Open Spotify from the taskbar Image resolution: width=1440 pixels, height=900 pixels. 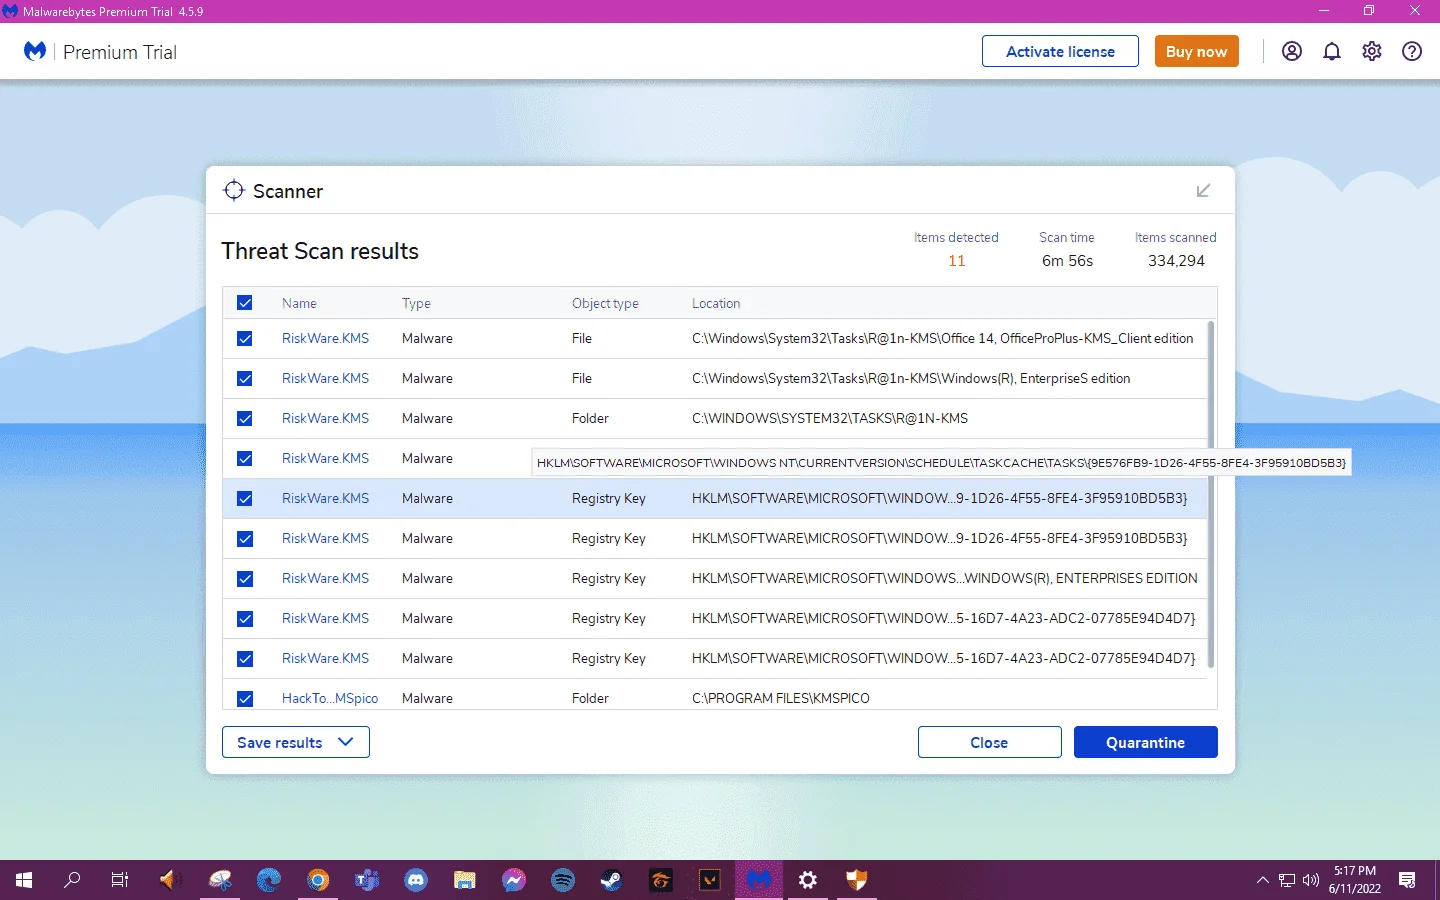(563, 880)
